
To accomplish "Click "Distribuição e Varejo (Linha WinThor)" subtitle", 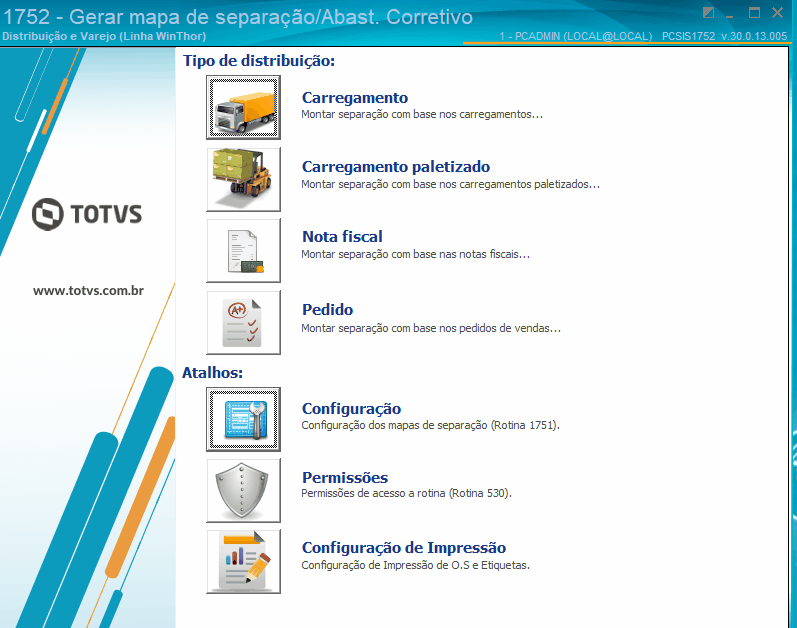I will tap(104, 37).
